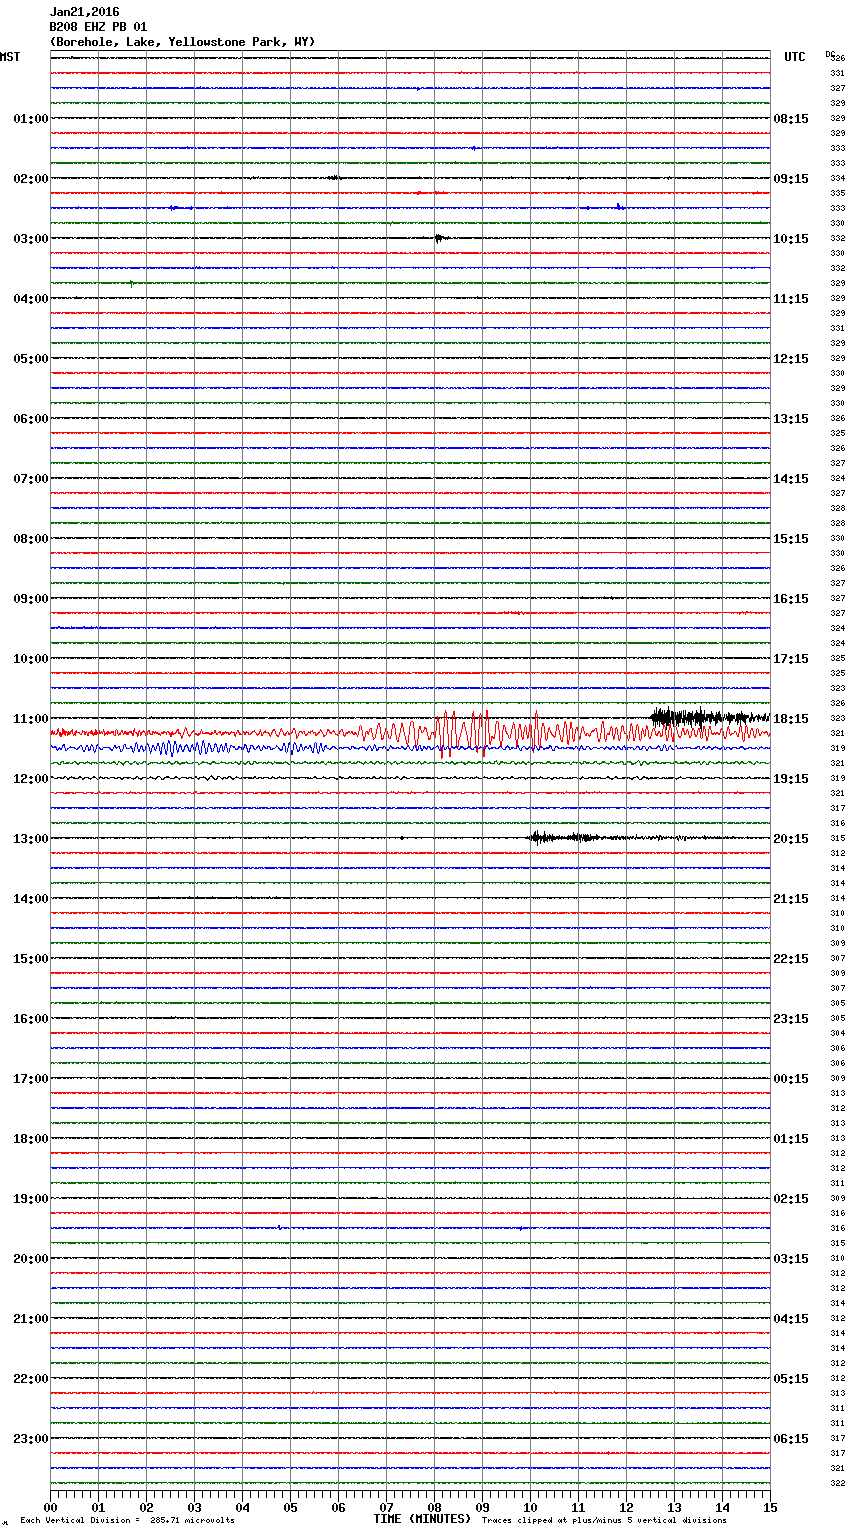Click the 22:00 MST row label

pos(30,1379)
